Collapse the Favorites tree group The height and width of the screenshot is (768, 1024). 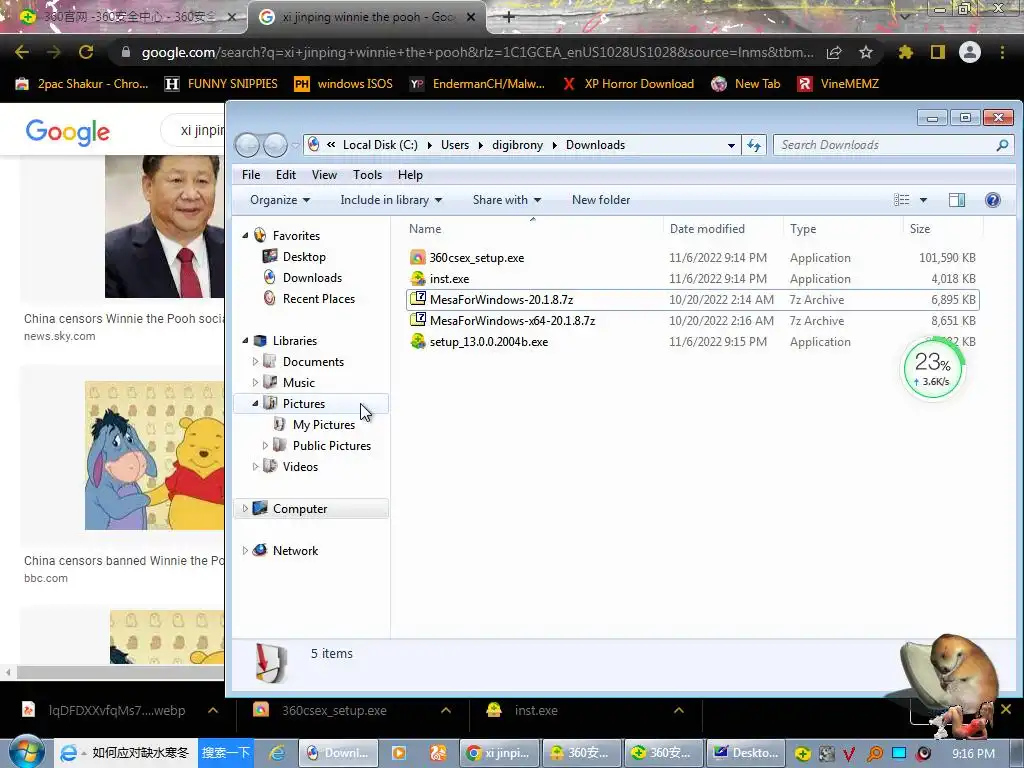[x=246, y=235]
